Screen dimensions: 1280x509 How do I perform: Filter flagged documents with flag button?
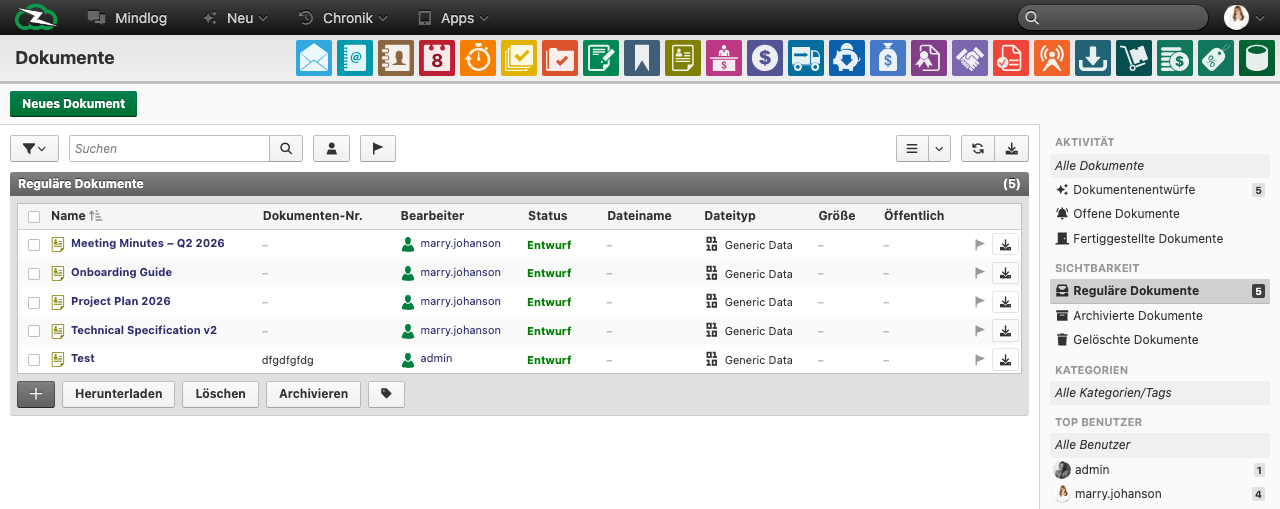point(378,148)
